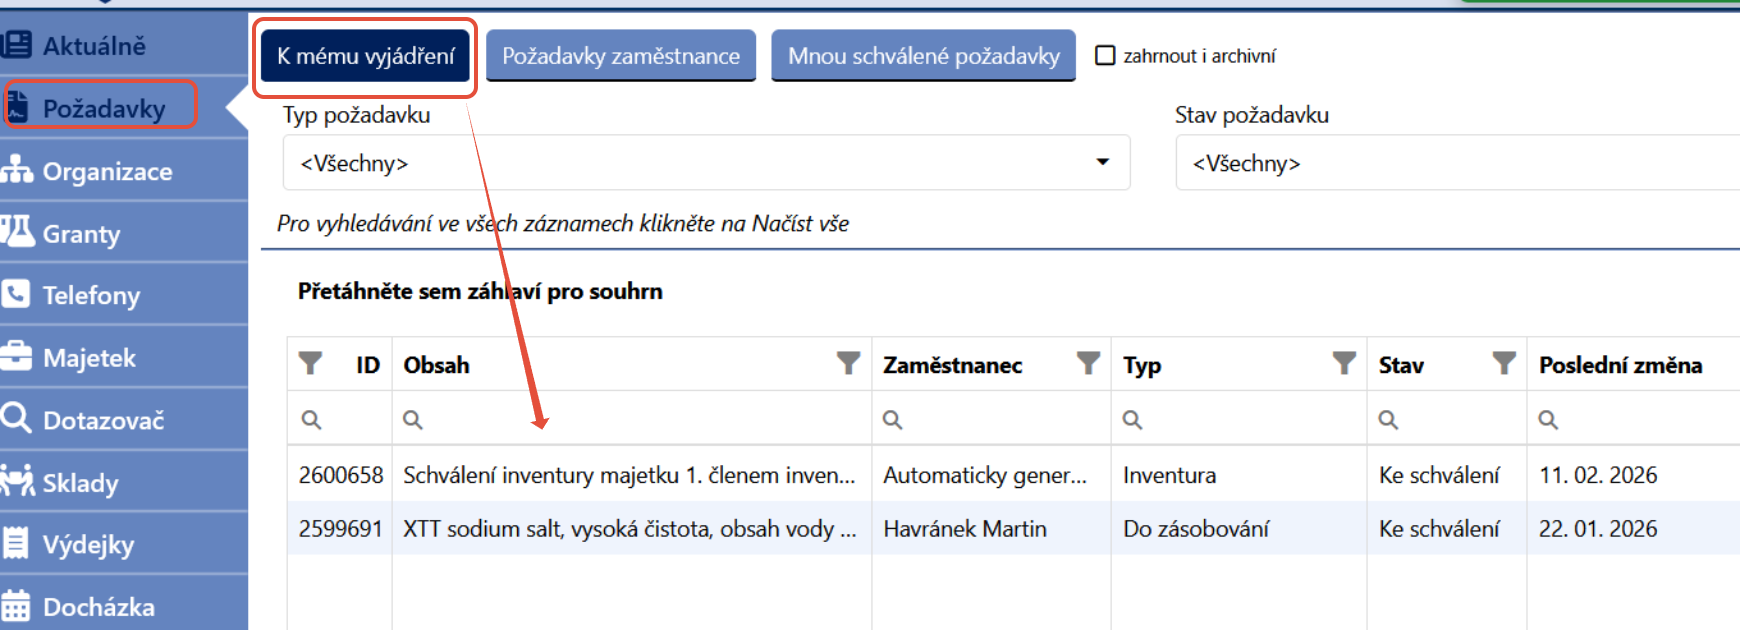Switch to Mnou schválené požadavky tab
The width and height of the screenshot is (1740, 630).
(x=923, y=56)
